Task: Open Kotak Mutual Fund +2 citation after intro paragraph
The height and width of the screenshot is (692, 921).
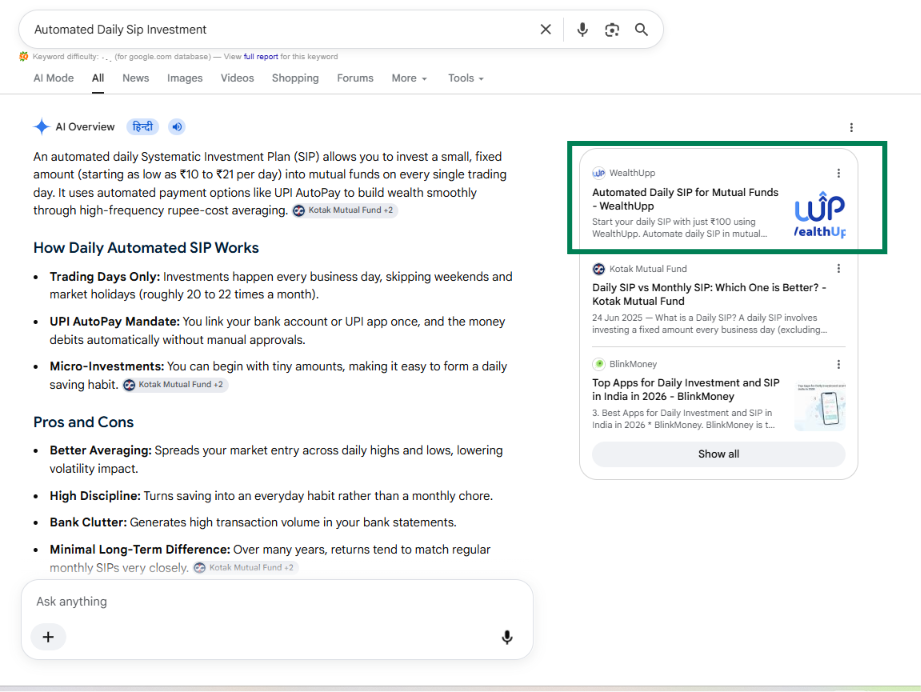Action: tap(345, 210)
